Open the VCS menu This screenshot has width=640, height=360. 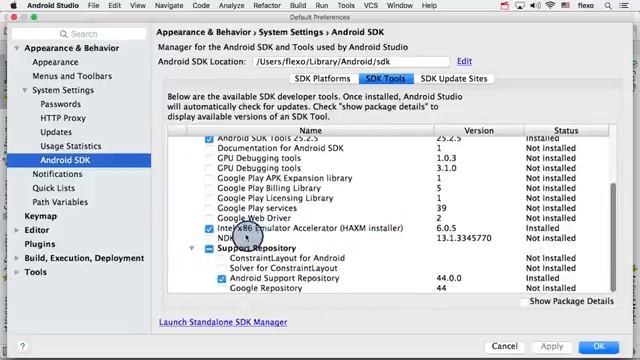[x=371, y=5]
